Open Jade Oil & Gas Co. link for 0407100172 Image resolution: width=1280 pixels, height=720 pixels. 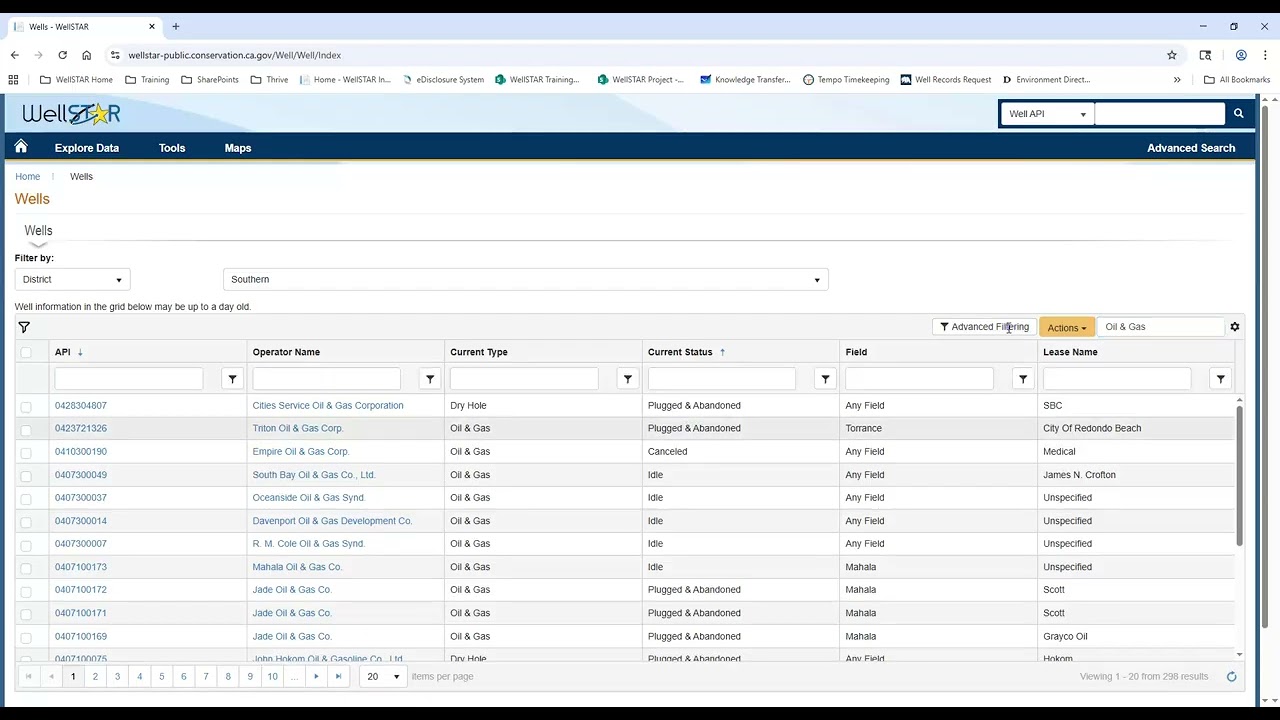292,590
